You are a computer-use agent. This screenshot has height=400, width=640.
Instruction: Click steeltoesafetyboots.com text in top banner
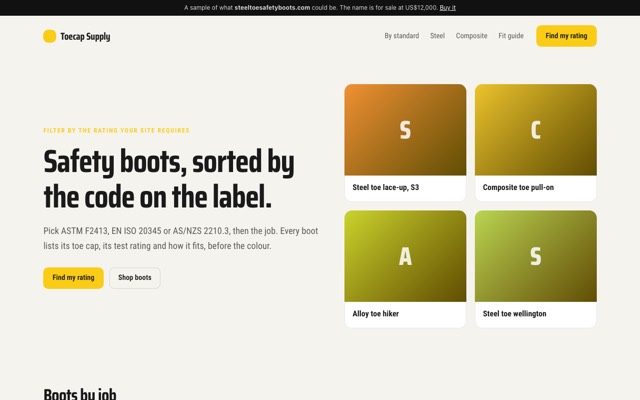pyautogui.click(x=272, y=8)
